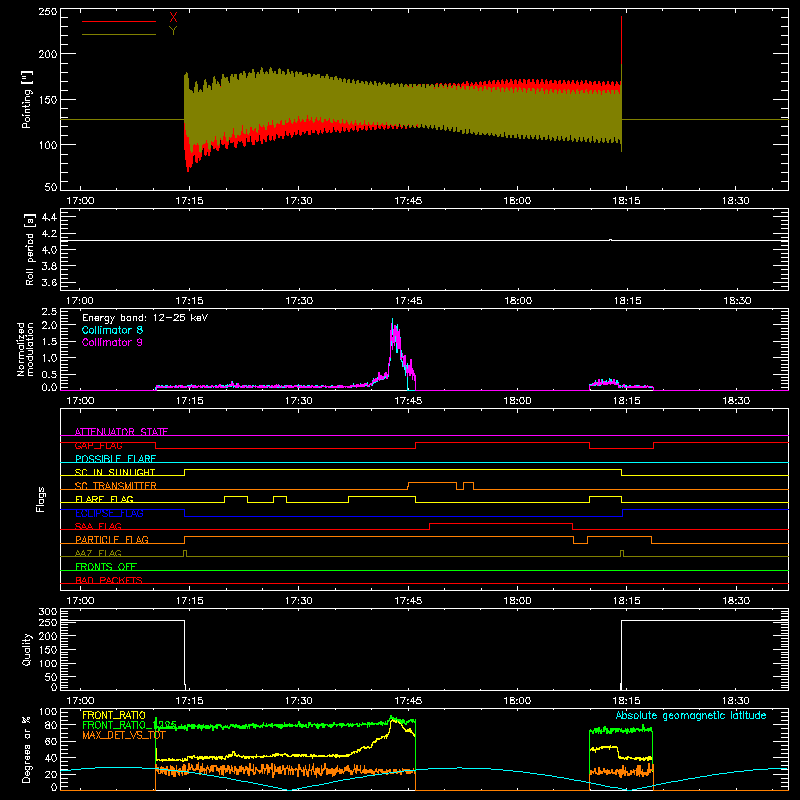Click the Normalized modulation axis title
This screenshot has width=800, height=800.
[x=25, y=349]
